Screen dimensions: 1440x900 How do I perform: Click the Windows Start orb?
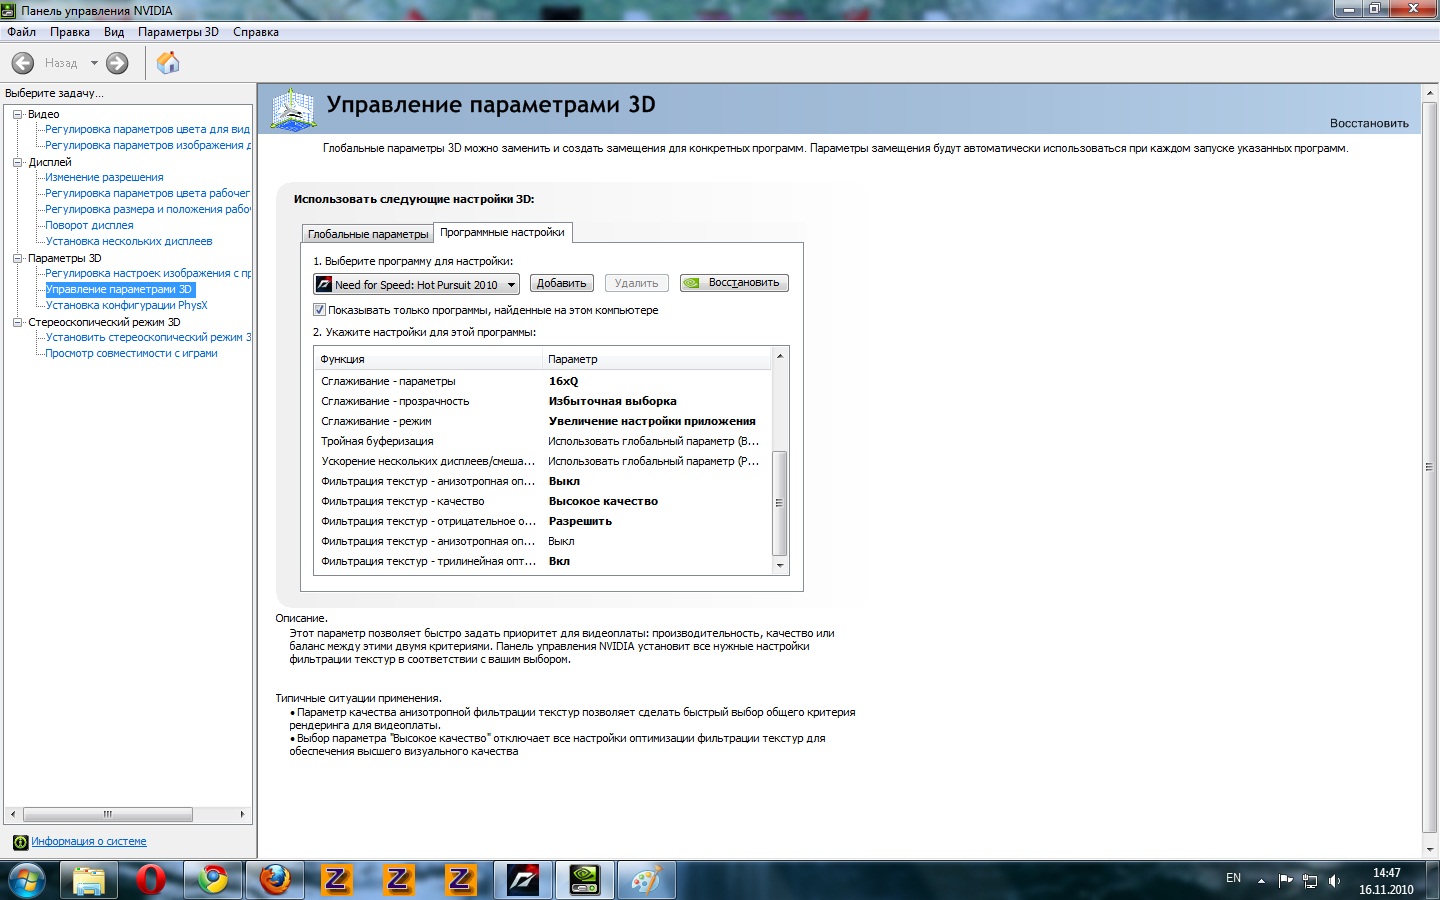[27, 880]
